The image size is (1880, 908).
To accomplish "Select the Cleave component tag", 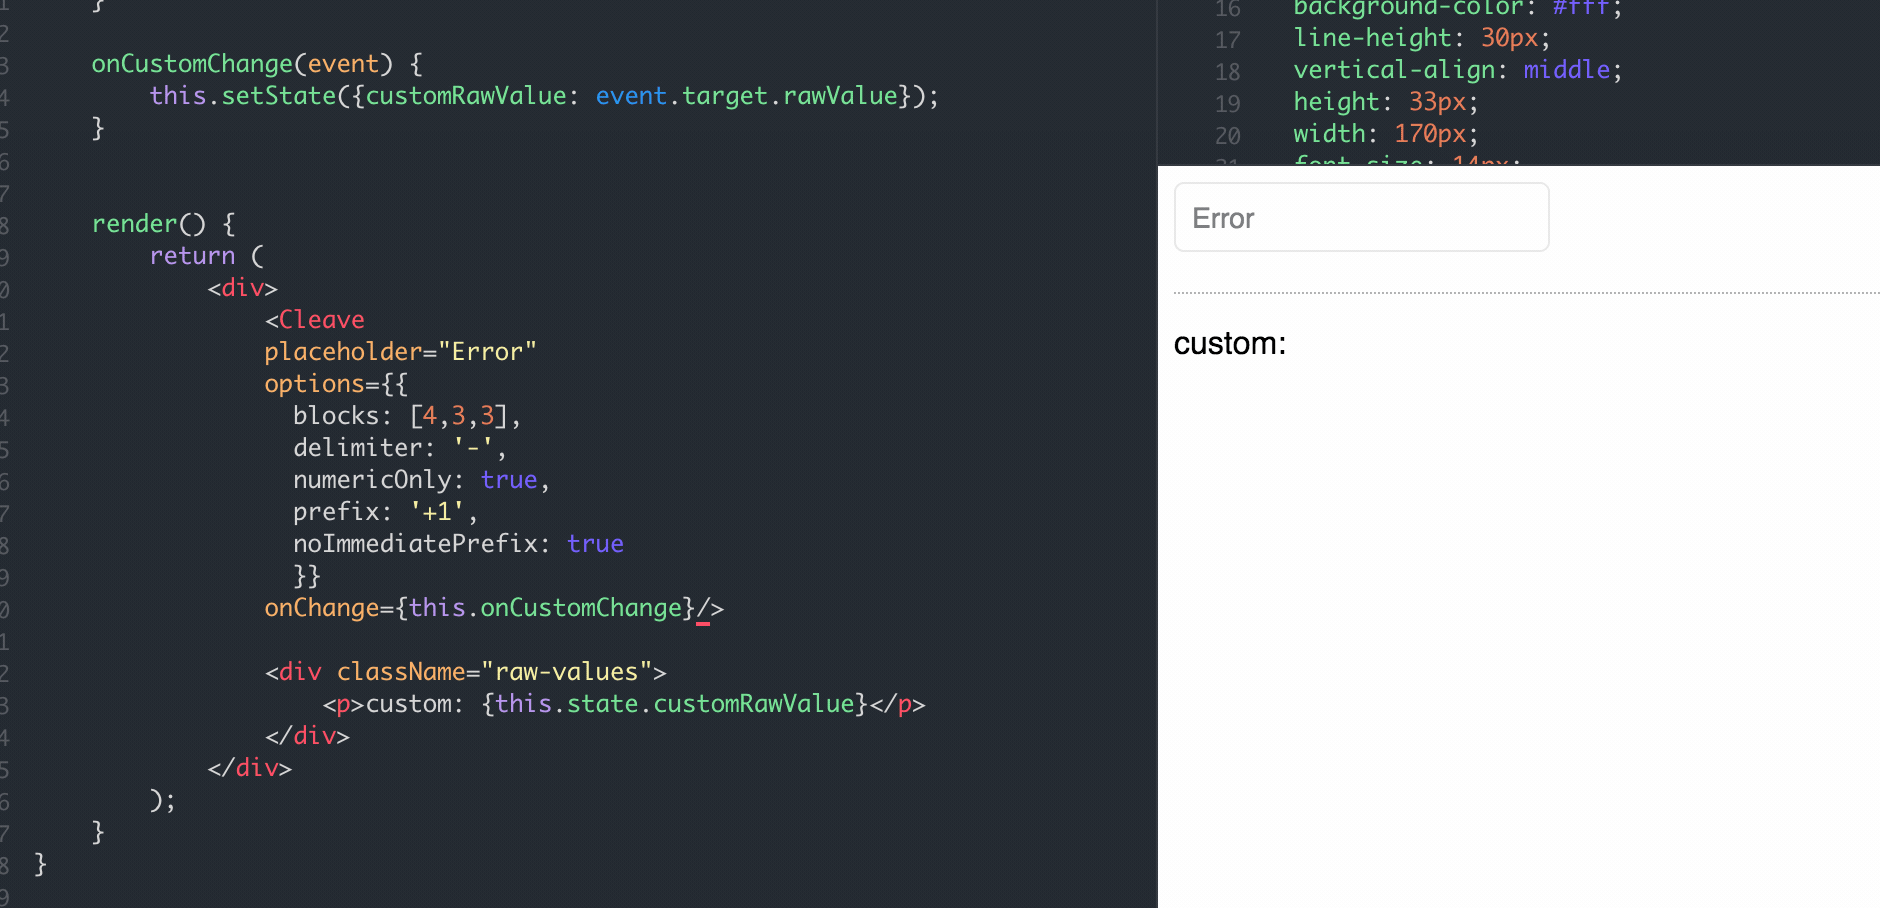I will (320, 319).
